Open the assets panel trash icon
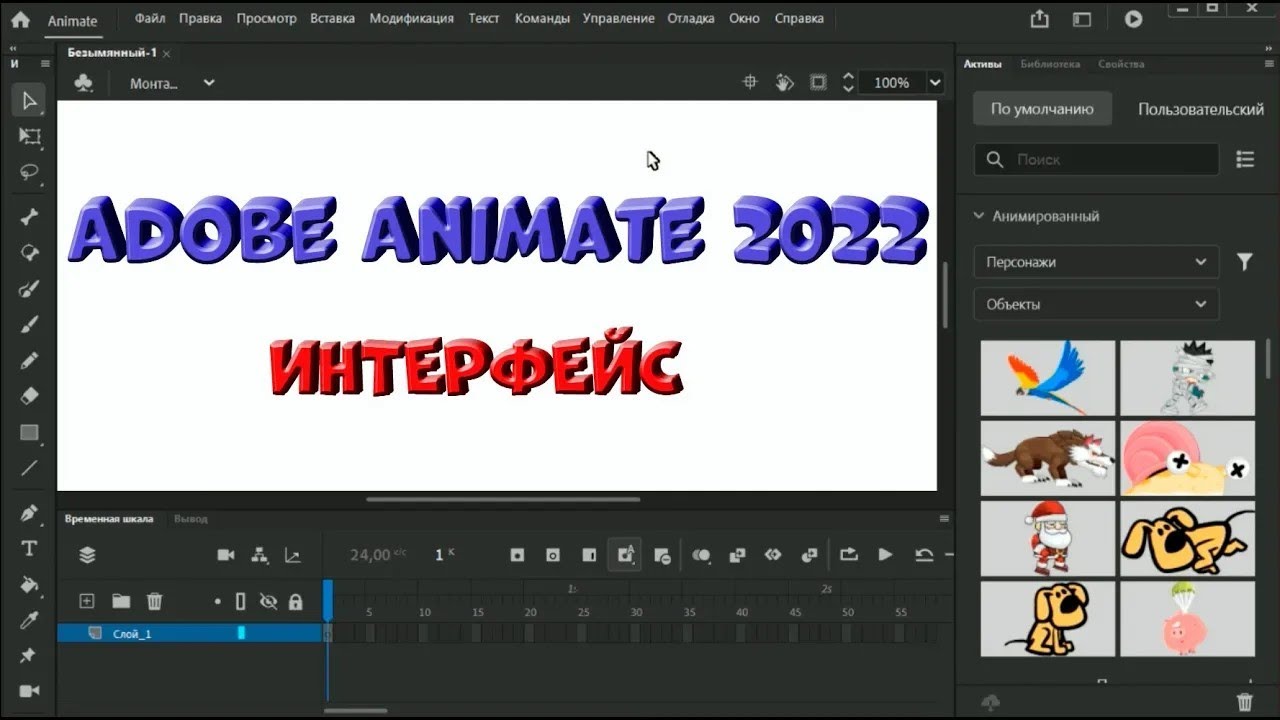 click(1245, 702)
